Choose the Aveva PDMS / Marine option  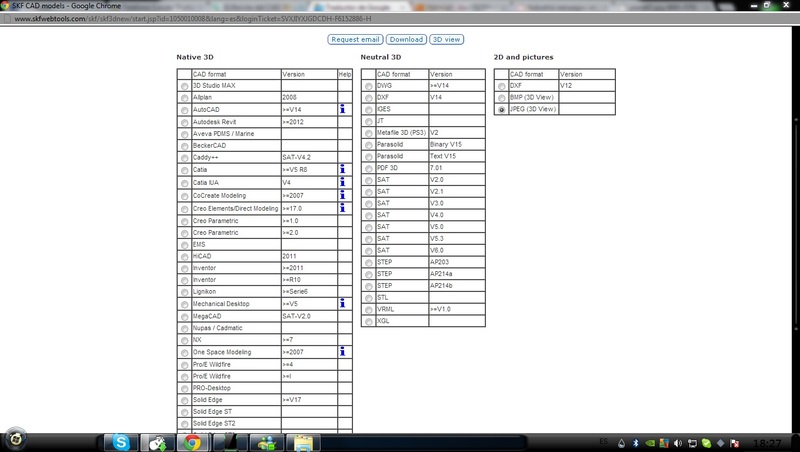pos(185,134)
